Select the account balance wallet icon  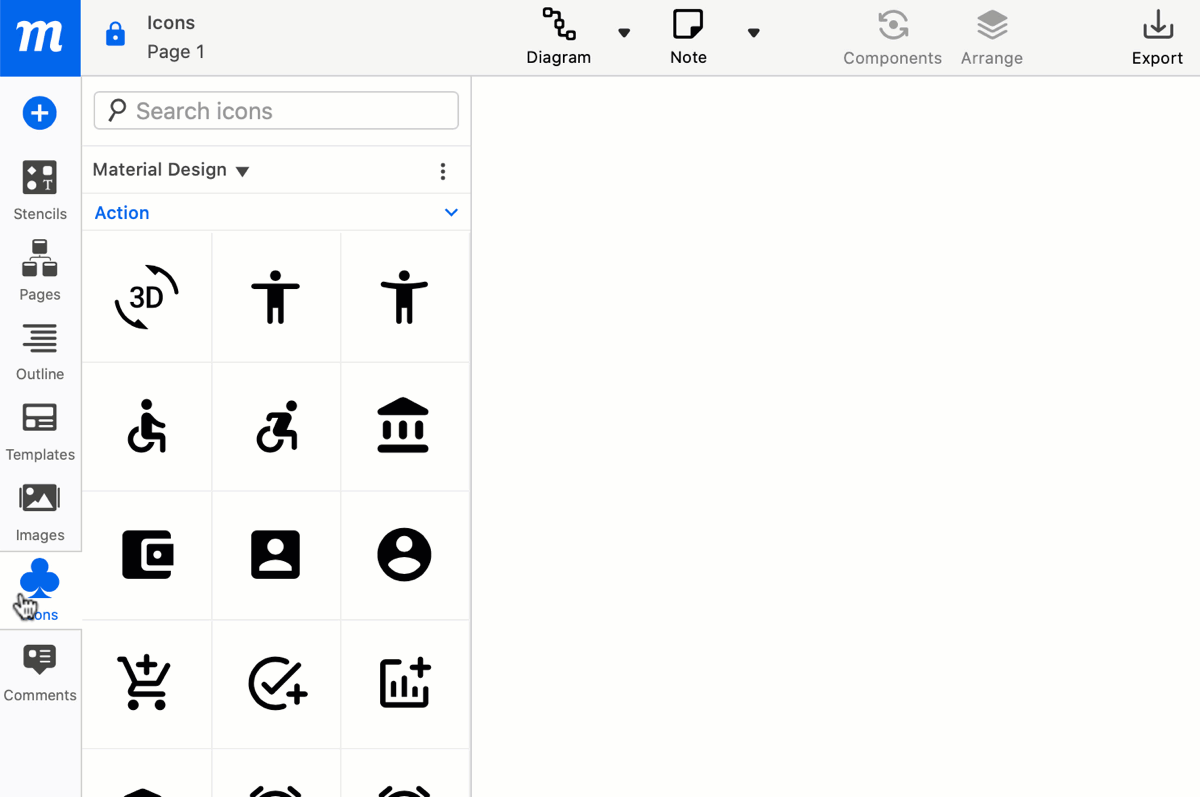tap(146, 554)
